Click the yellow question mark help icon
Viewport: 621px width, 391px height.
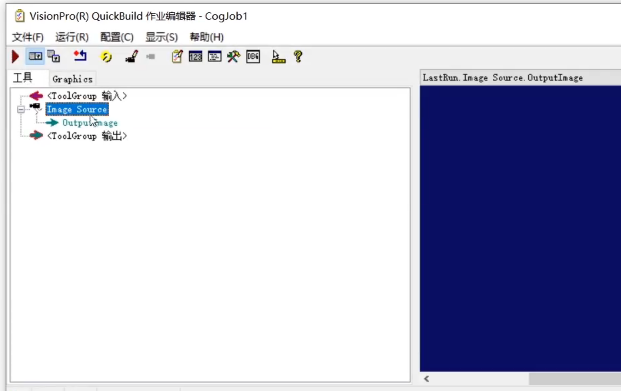pyautogui.click(x=298, y=56)
